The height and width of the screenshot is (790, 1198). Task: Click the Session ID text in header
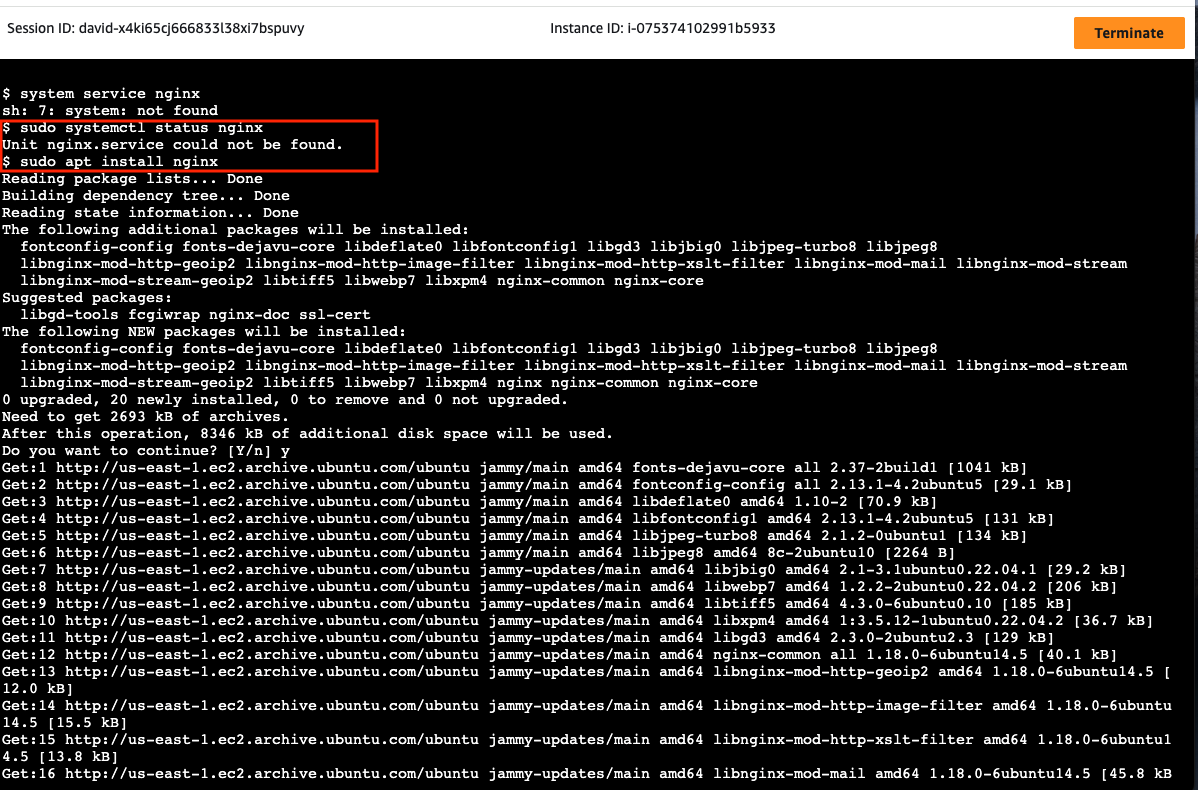(x=156, y=29)
